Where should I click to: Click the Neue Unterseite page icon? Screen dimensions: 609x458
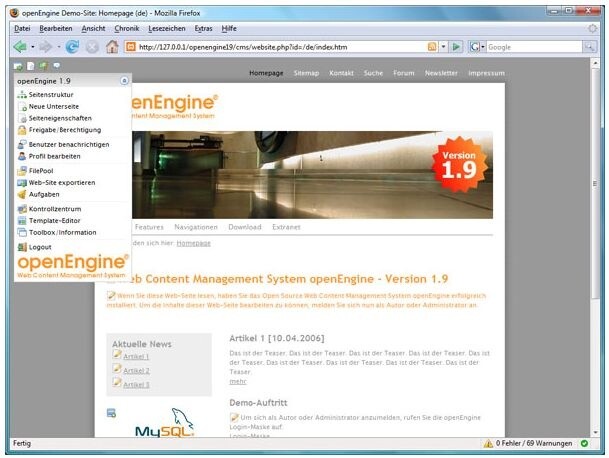pyautogui.click(x=23, y=106)
